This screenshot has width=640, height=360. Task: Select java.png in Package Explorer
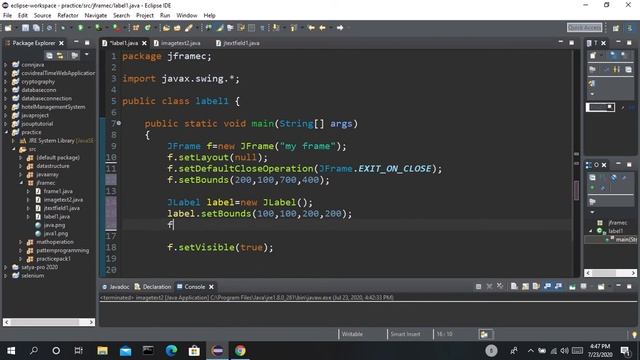pyautogui.click(x=54, y=225)
